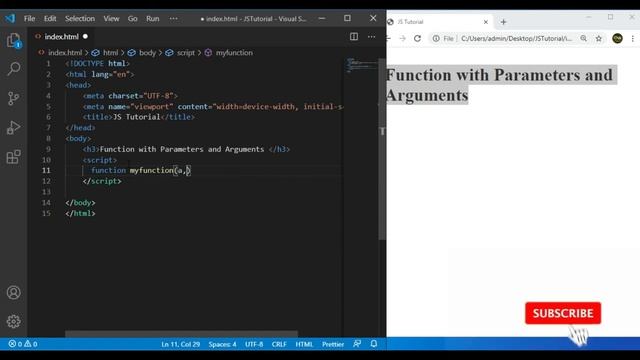Click the code minimap
Viewport: 640px width, 360px height.
click(362, 65)
